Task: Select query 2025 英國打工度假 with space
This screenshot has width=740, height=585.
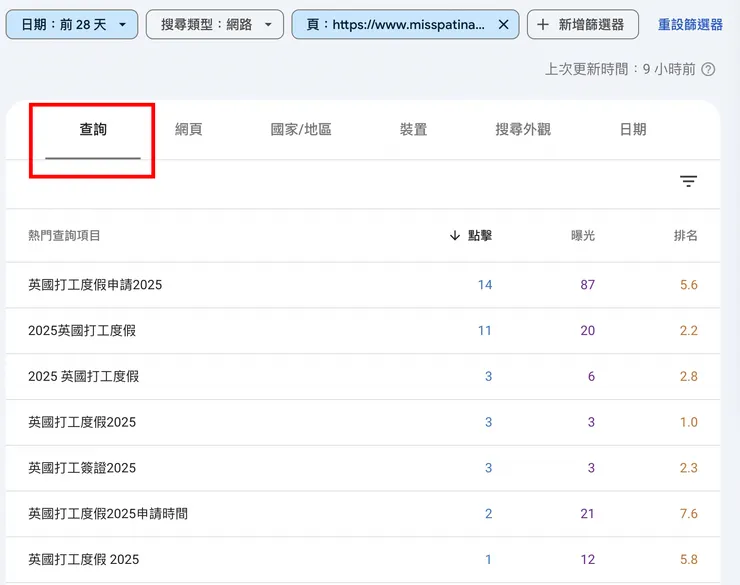Action: point(84,376)
